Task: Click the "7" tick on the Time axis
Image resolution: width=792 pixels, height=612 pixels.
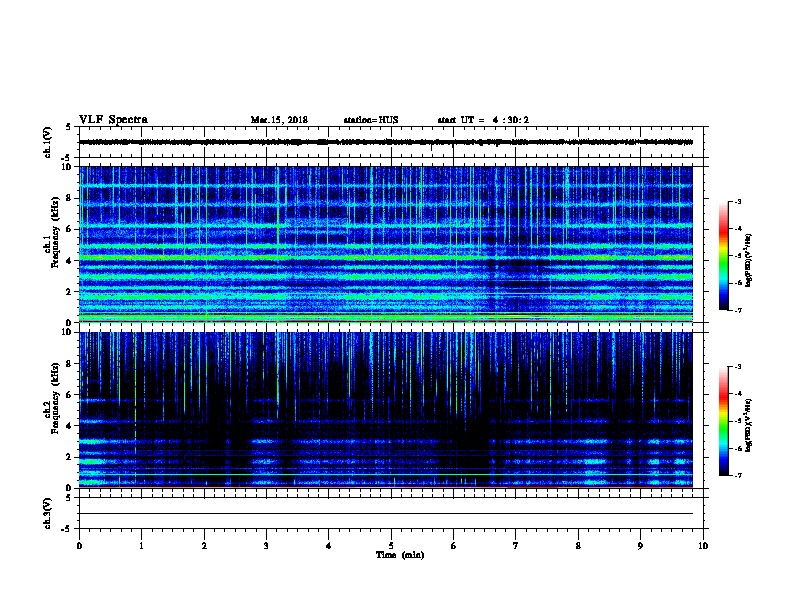Action: point(516,545)
